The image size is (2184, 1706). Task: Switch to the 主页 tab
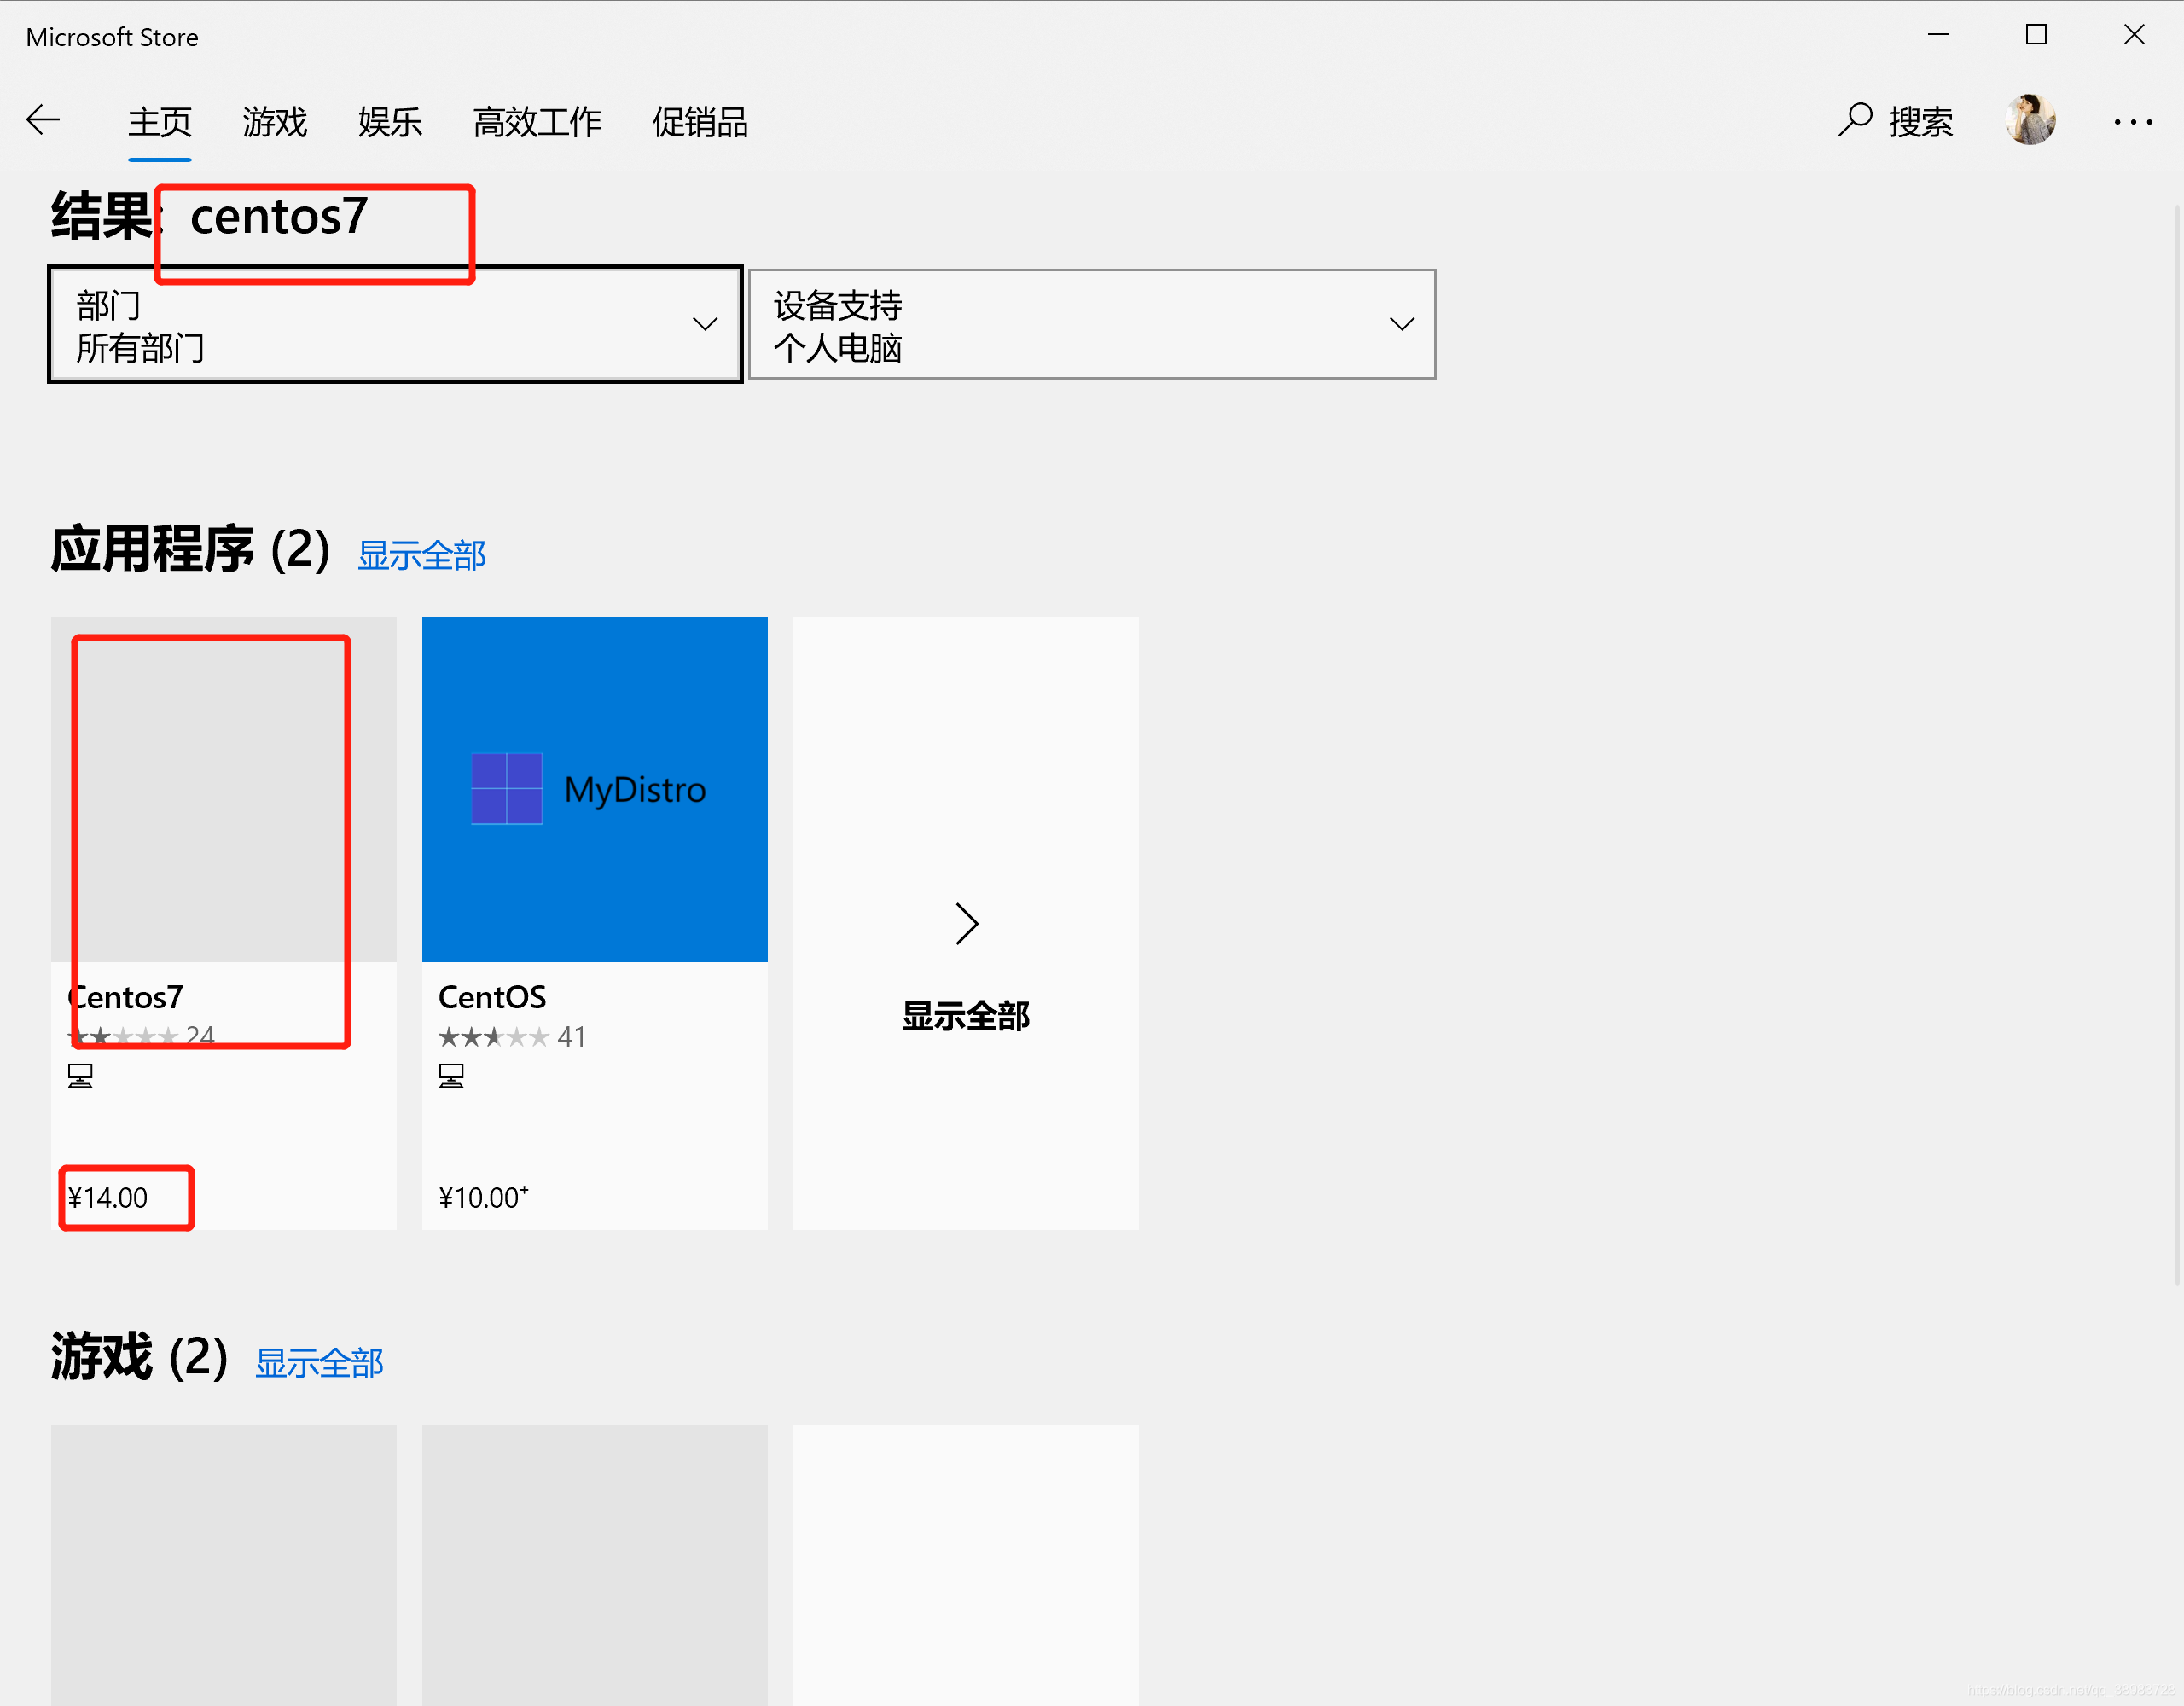click(x=159, y=122)
